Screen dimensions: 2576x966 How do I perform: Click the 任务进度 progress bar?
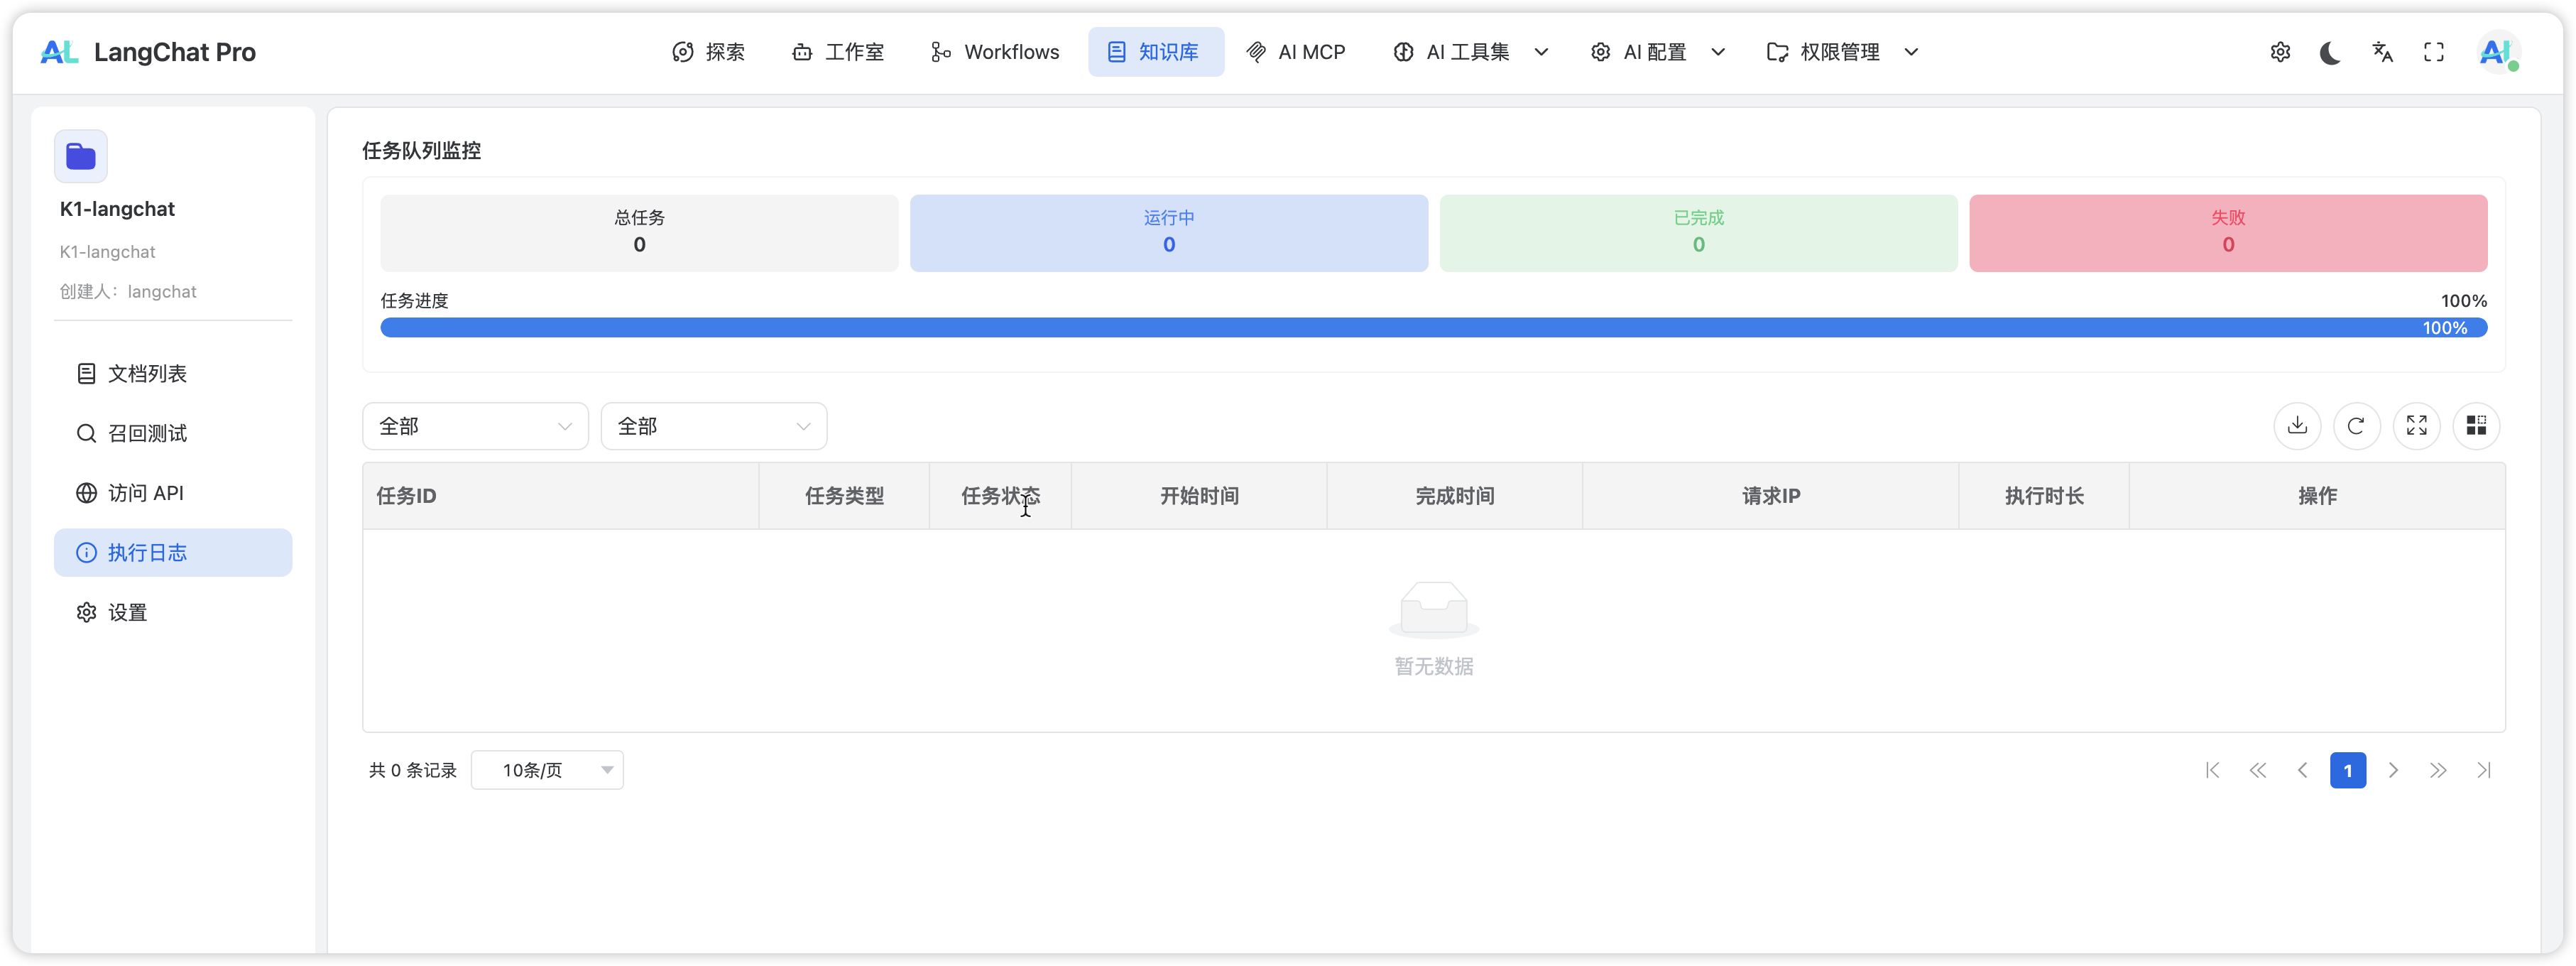[x=1433, y=328]
